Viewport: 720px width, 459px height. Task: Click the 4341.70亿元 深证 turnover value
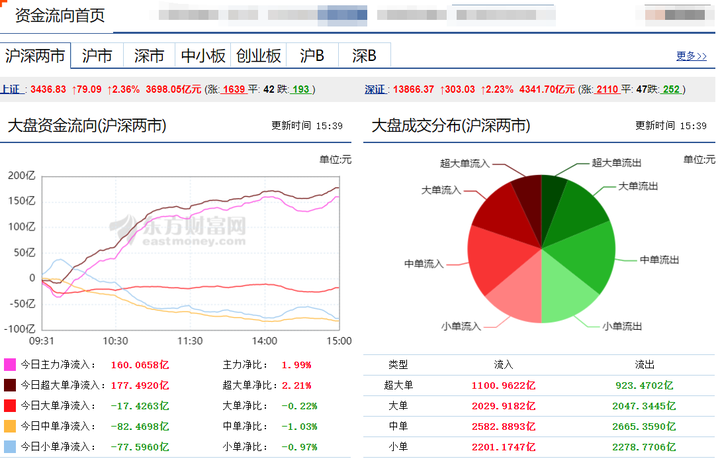pos(547,89)
